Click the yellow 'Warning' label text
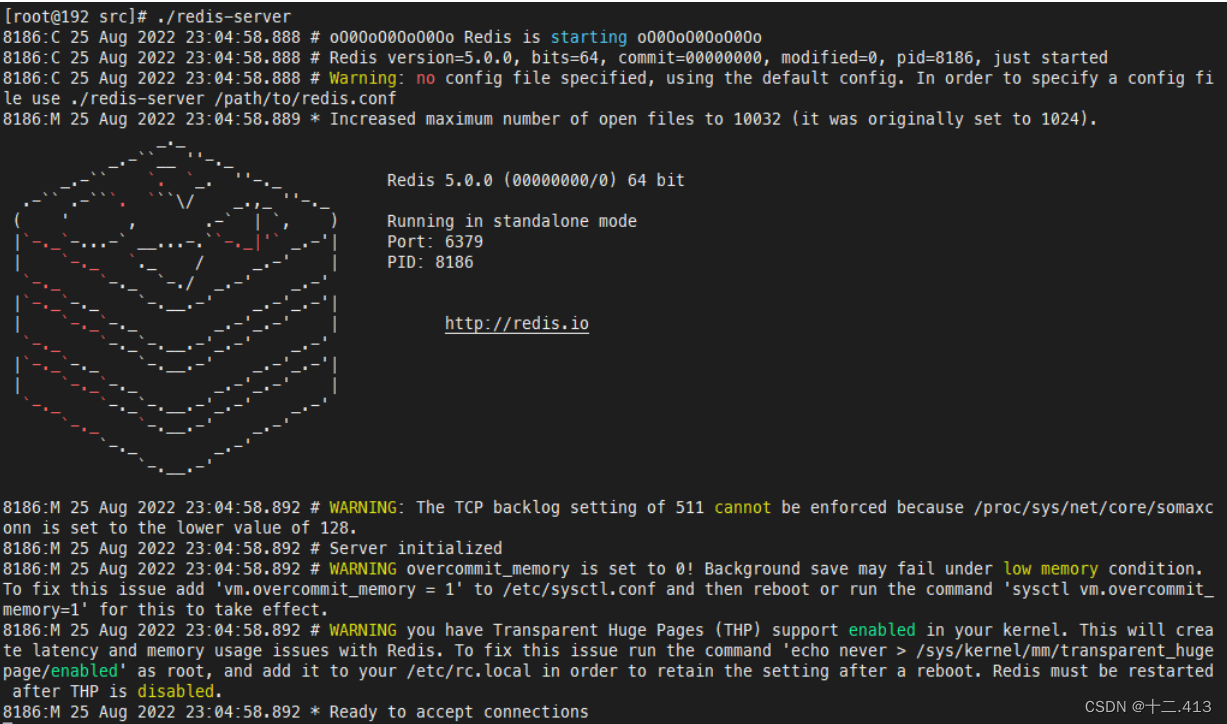 [361, 77]
